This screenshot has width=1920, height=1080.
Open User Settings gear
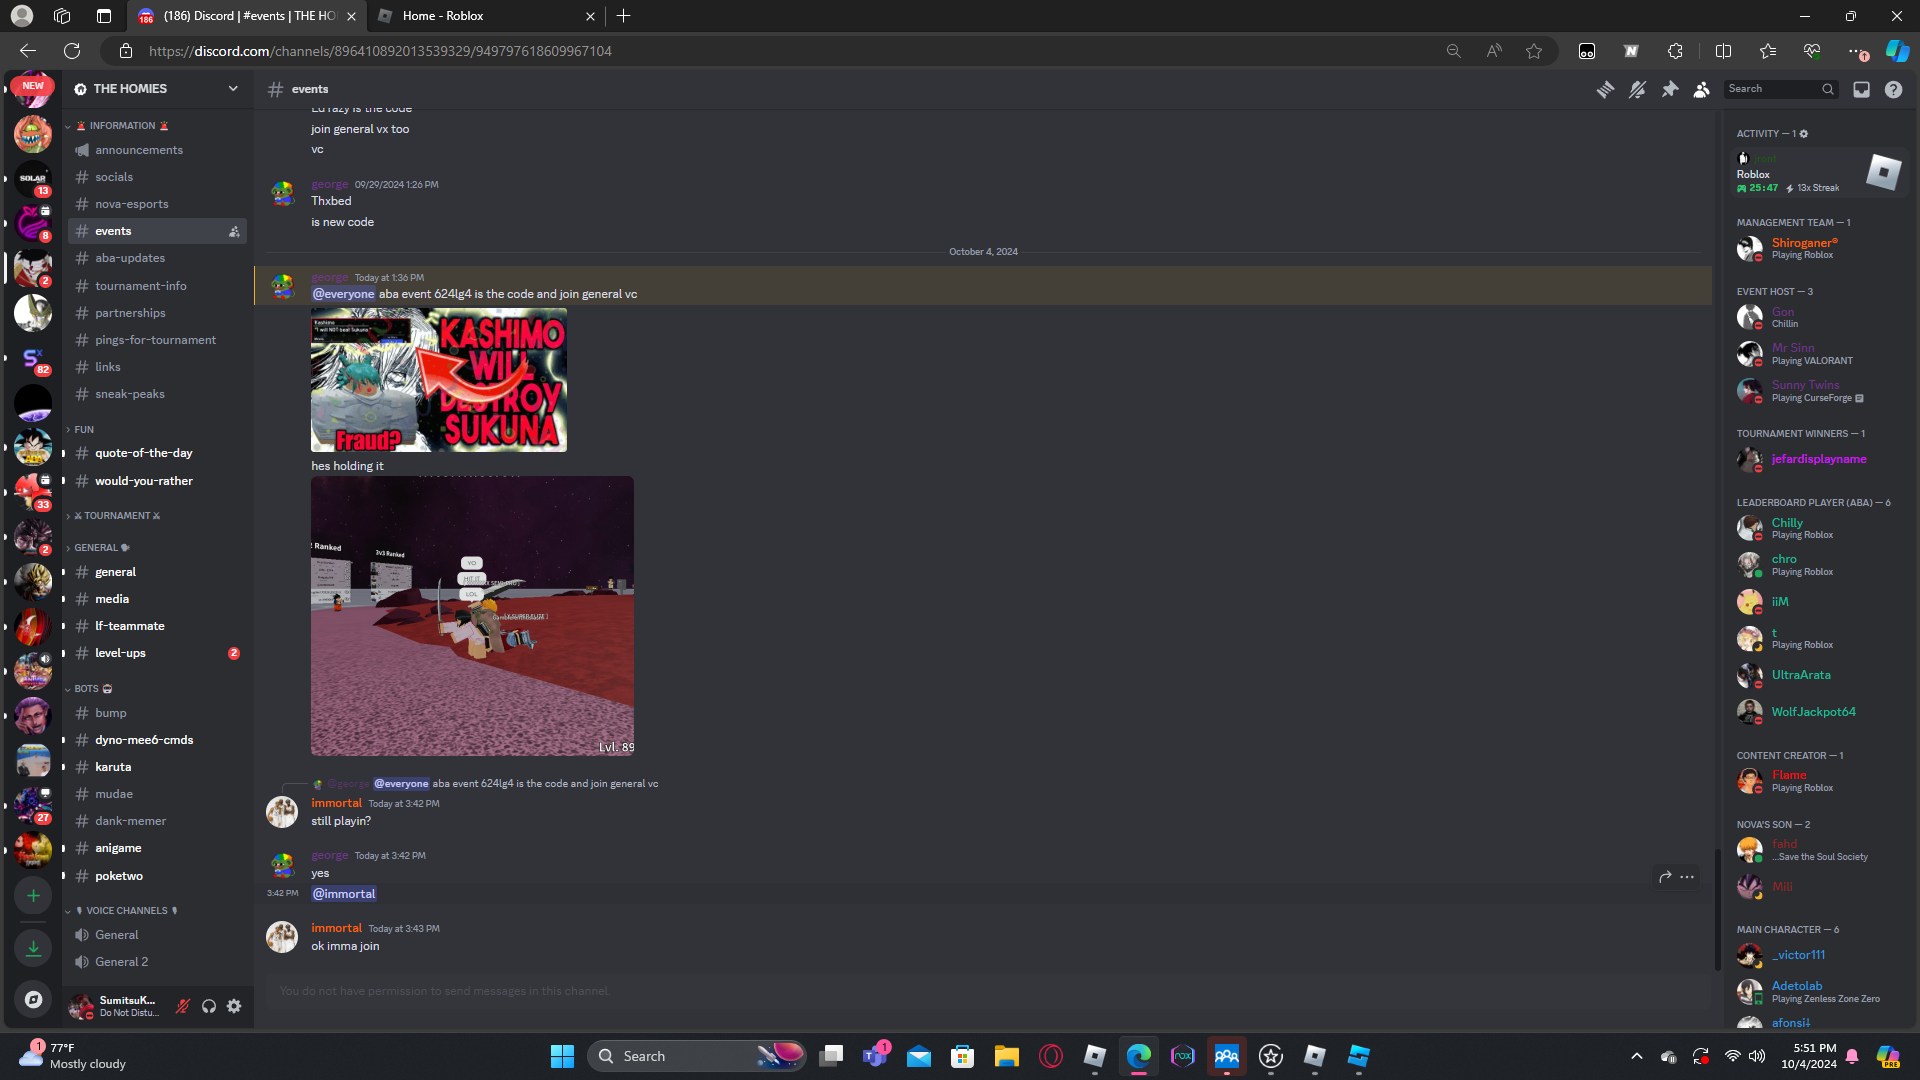click(234, 1006)
